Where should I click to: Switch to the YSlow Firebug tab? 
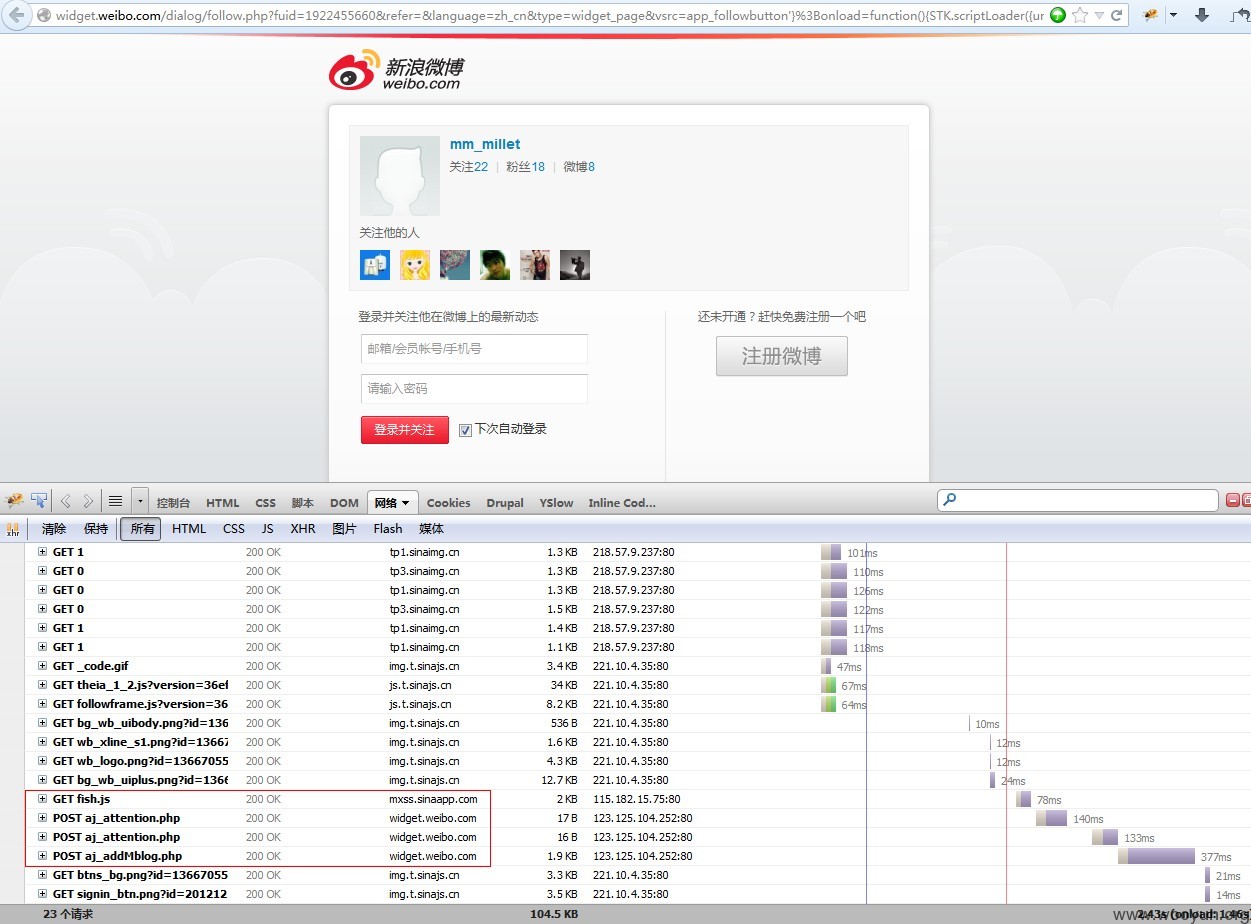[x=556, y=503]
